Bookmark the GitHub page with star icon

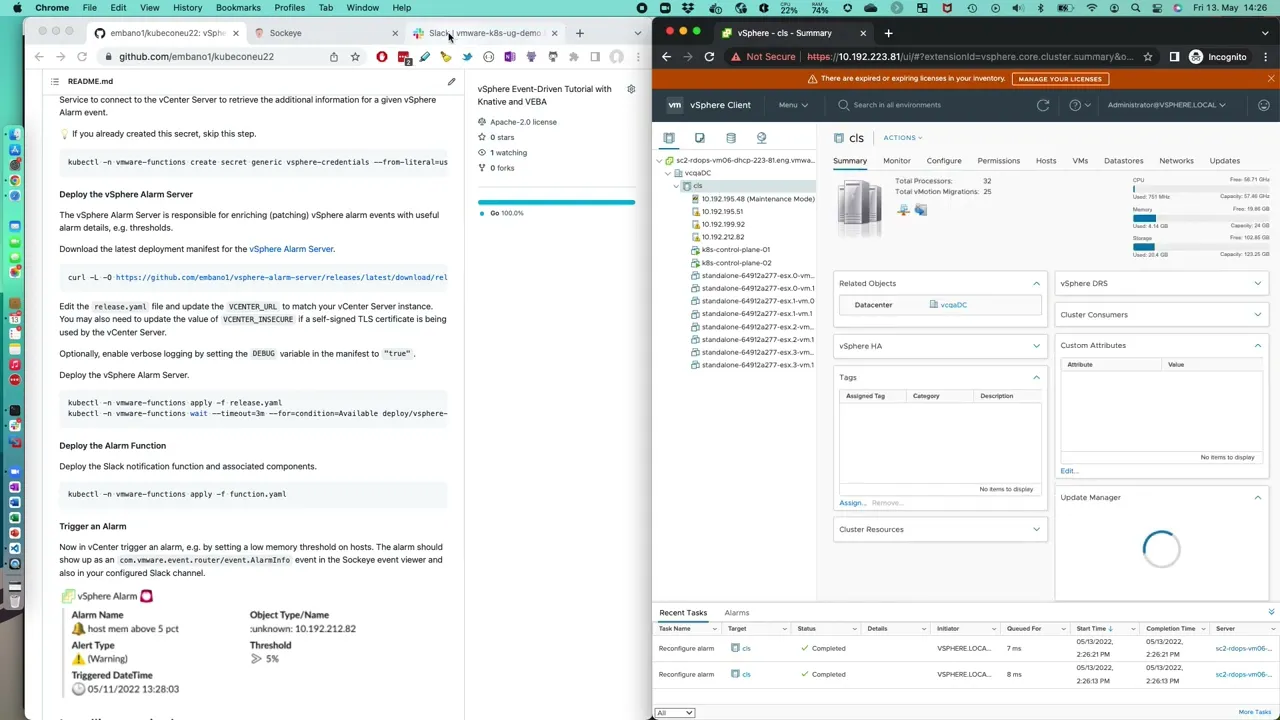click(355, 57)
